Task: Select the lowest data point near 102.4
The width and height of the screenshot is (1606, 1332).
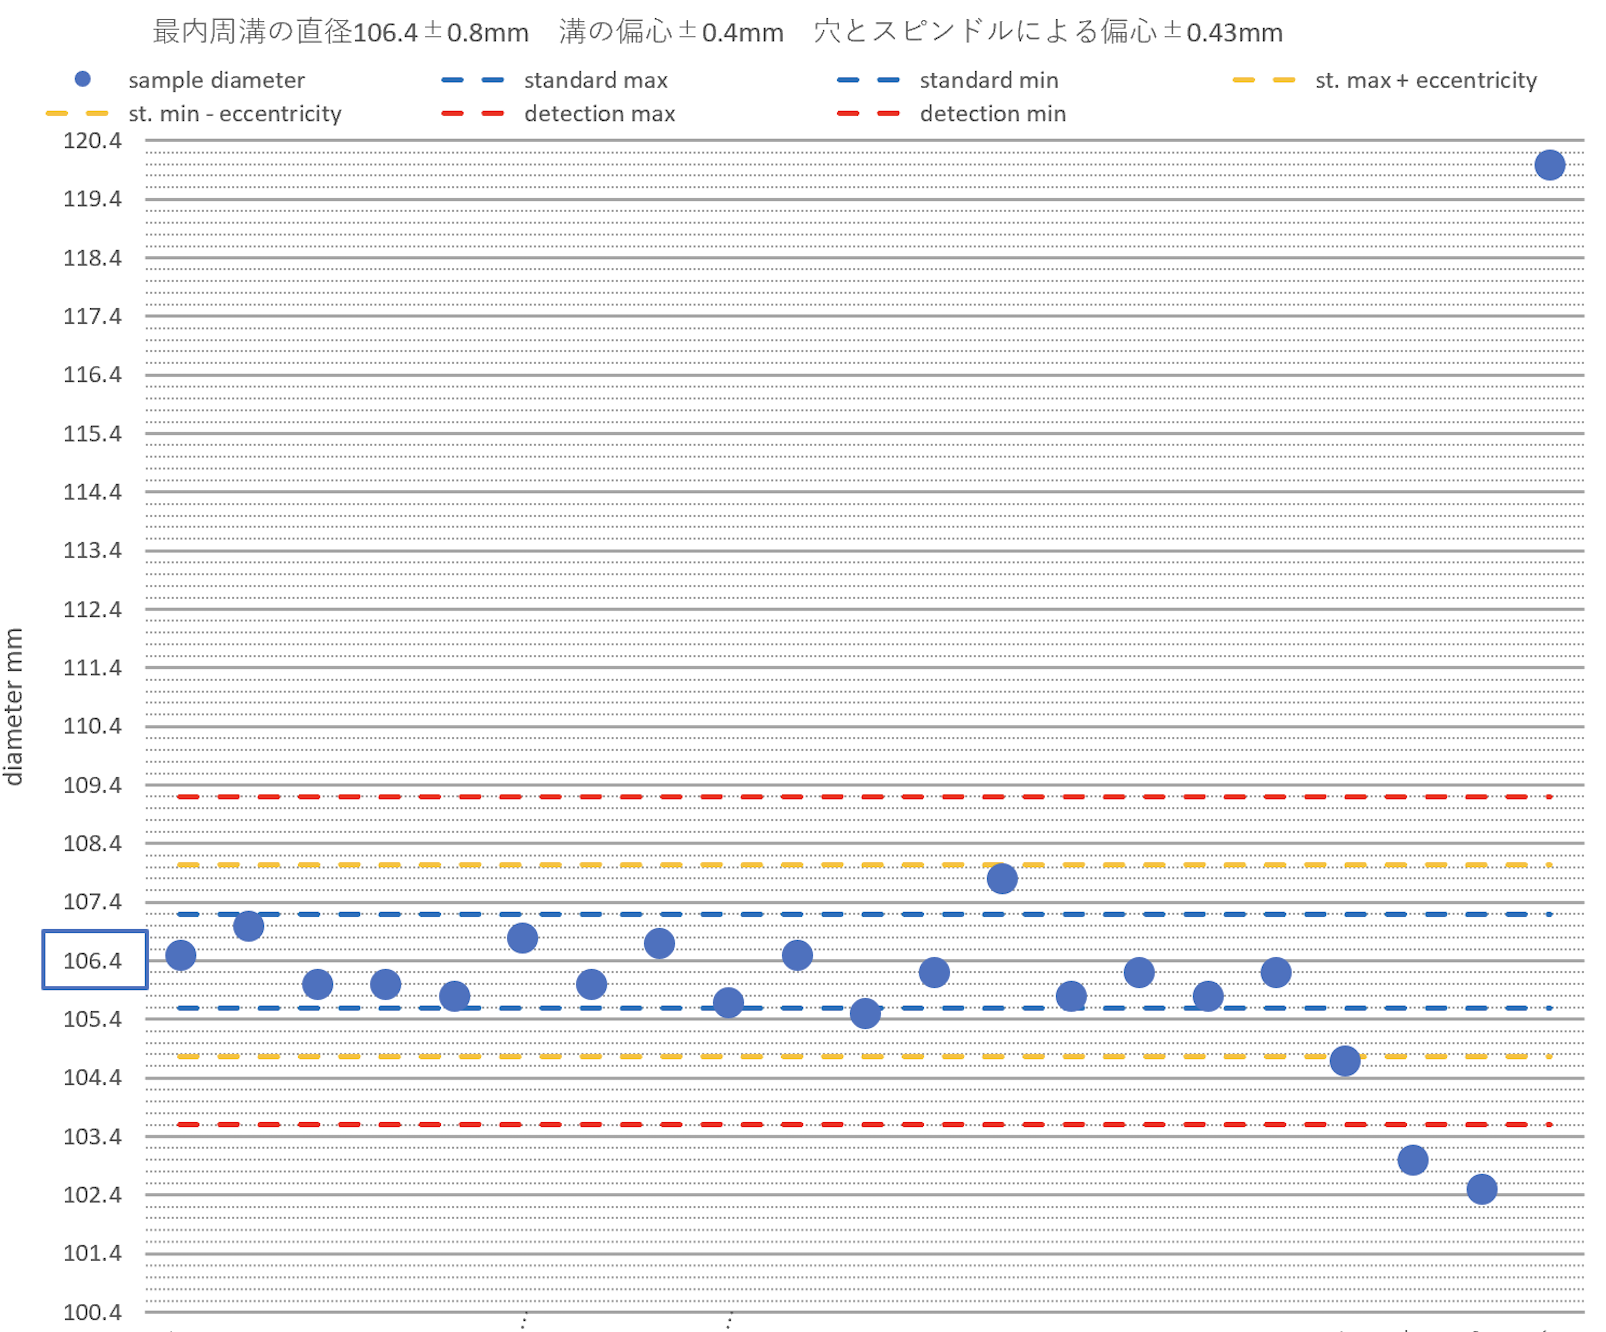Action: [1481, 1189]
